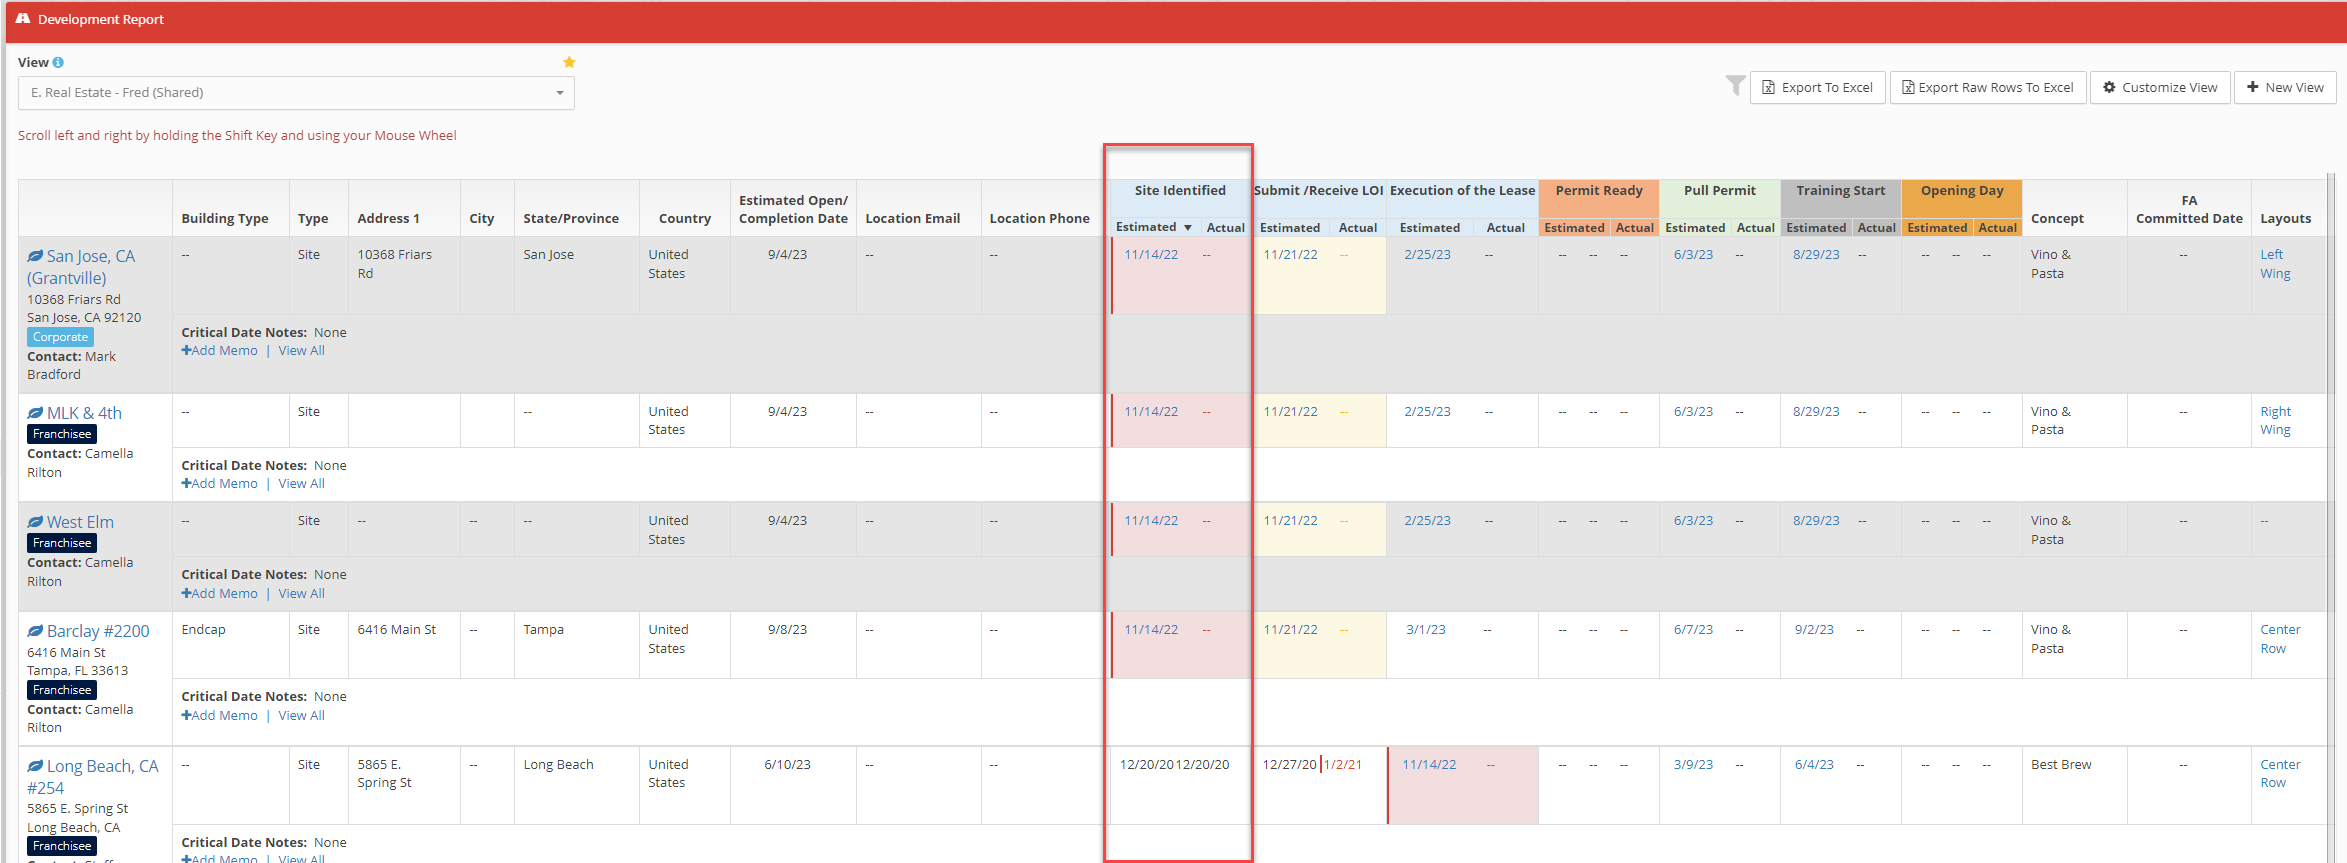Click the View info icon
This screenshot has height=863, width=2347.
click(x=58, y=63)
